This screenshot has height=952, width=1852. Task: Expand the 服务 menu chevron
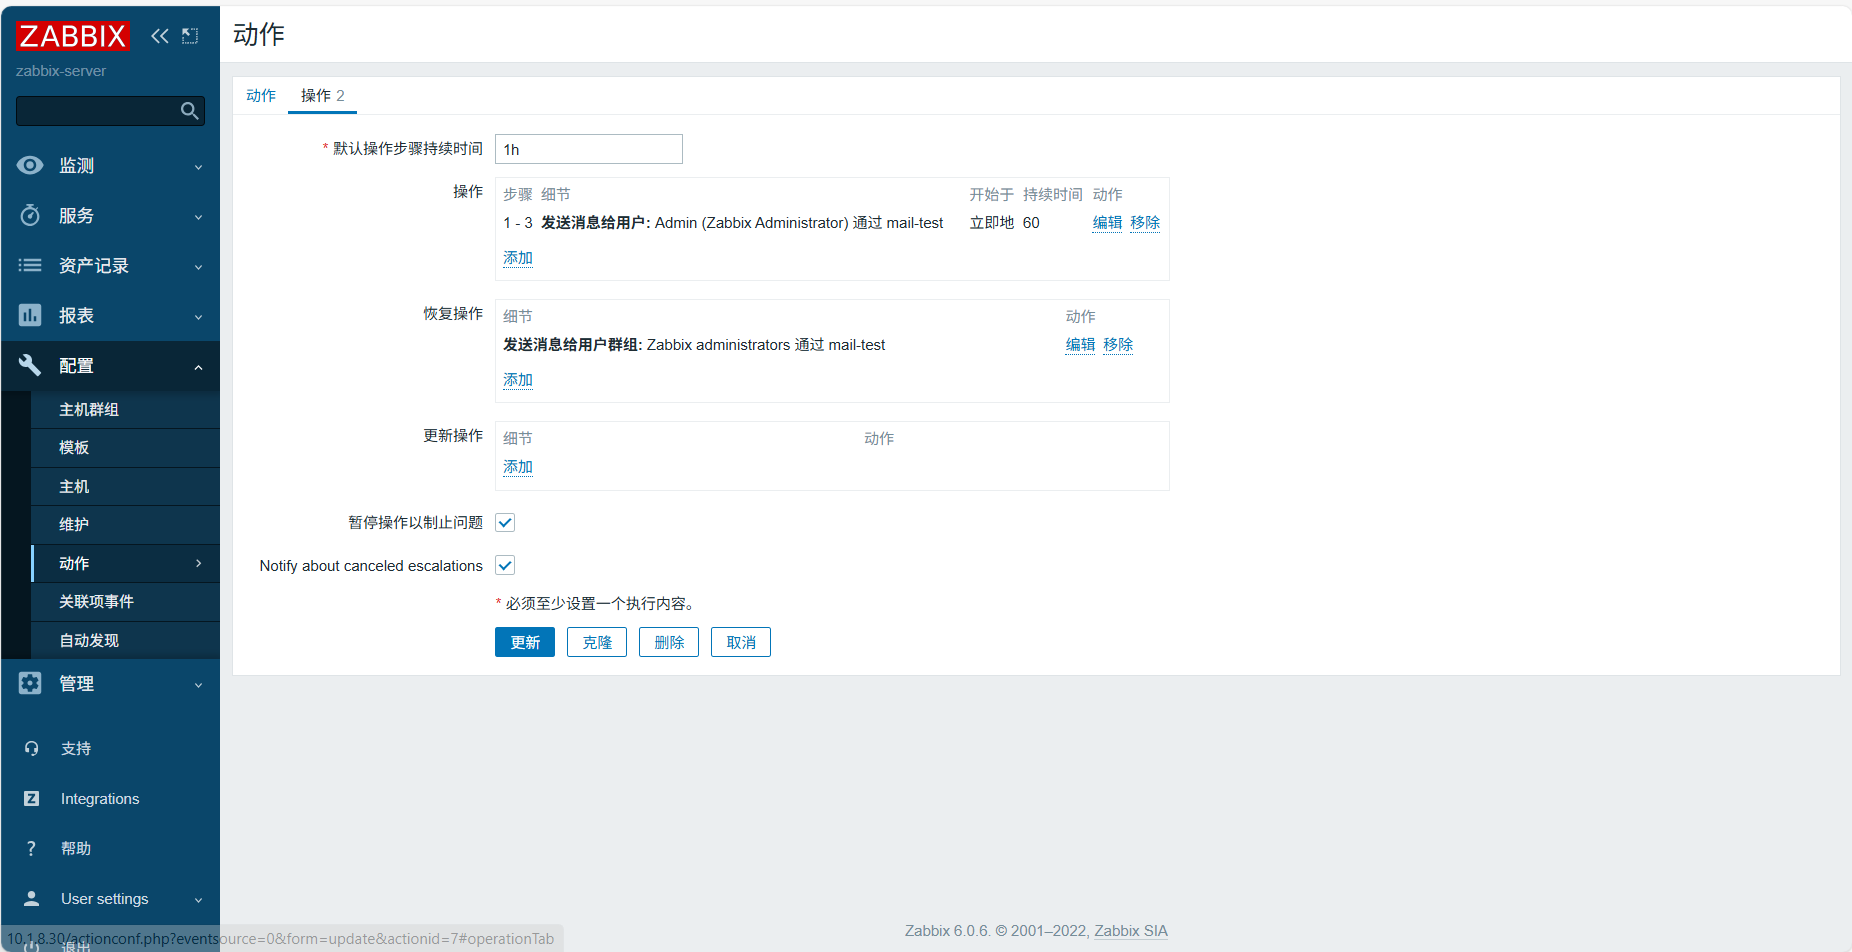click(198, 217)
